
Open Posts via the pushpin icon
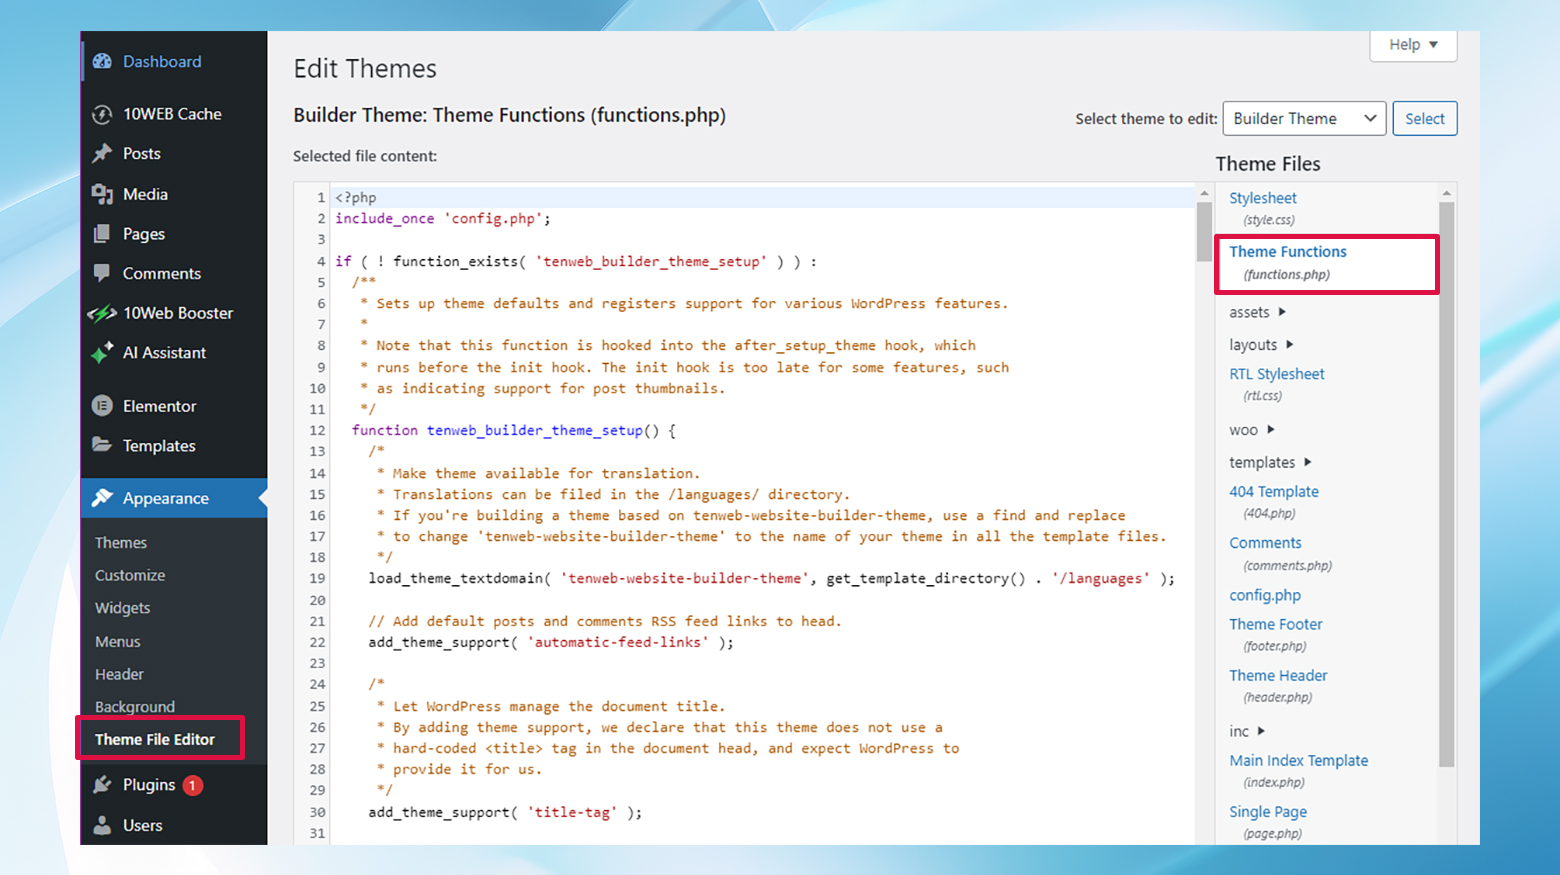[x=102, y=153]
